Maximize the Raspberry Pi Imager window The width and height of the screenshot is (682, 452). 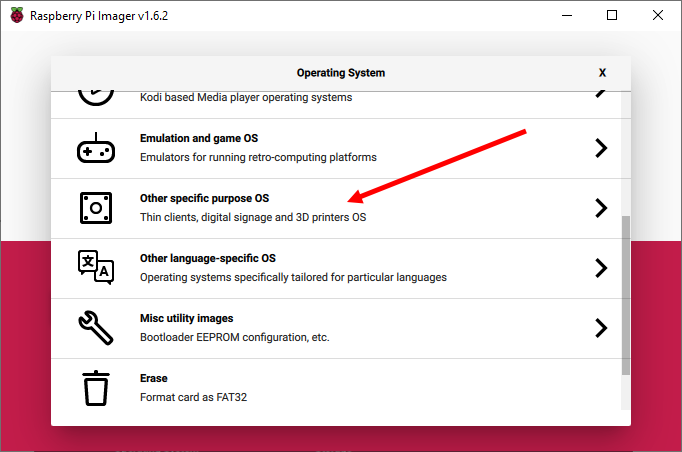tap(612, 15)
